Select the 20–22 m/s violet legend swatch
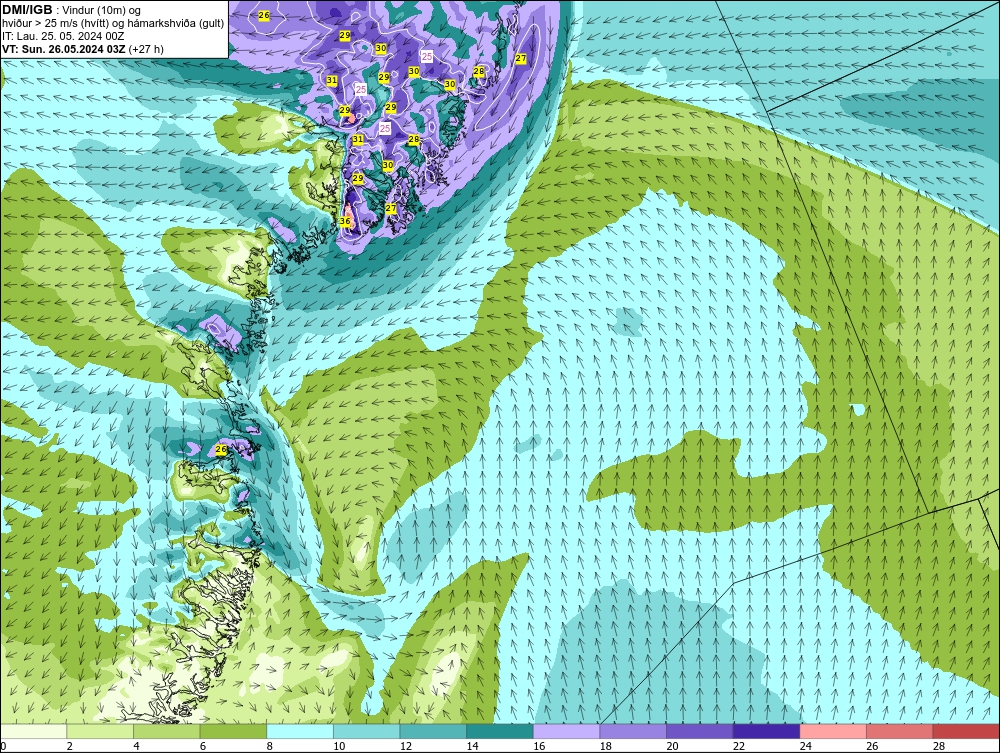Screen dimensions: 1000x753 (x=700, y=731)
